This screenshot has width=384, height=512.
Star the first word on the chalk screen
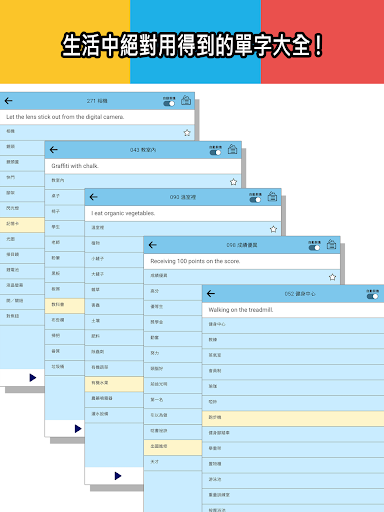[x=233, y=182]
